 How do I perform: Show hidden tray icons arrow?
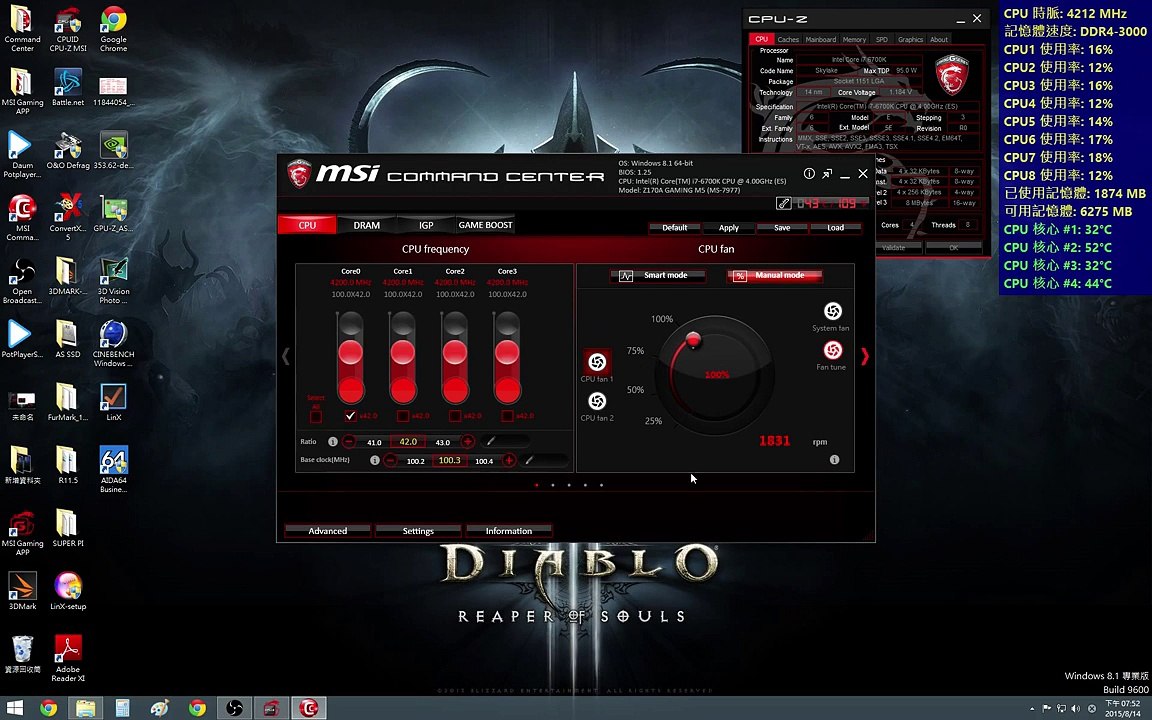click(1032, 709)
